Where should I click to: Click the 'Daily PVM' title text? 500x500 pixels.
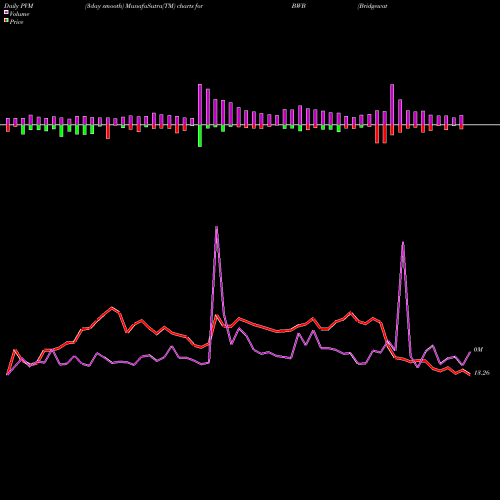point(19,6)
